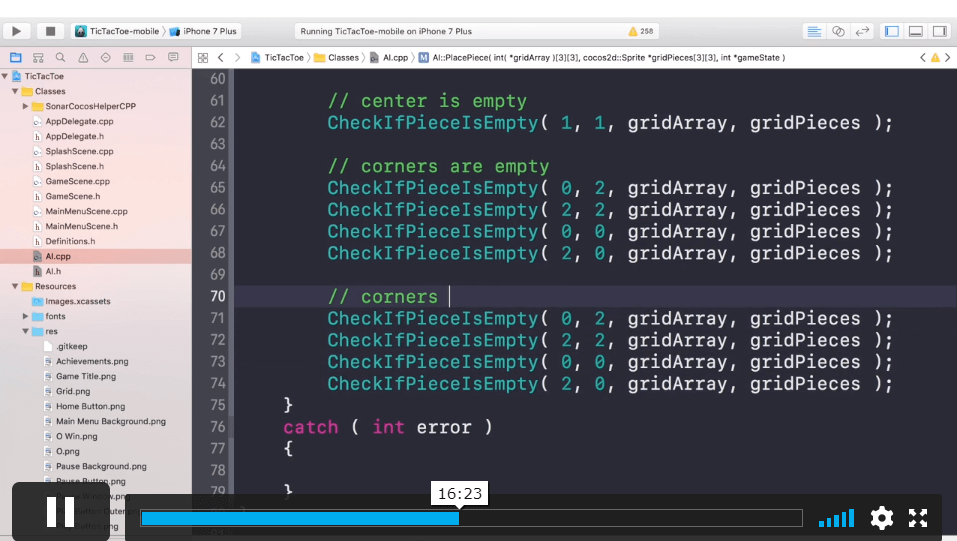Open the Project navigator tab
Image resolution: width=957 pixels, height=541 pixels.
16,57
